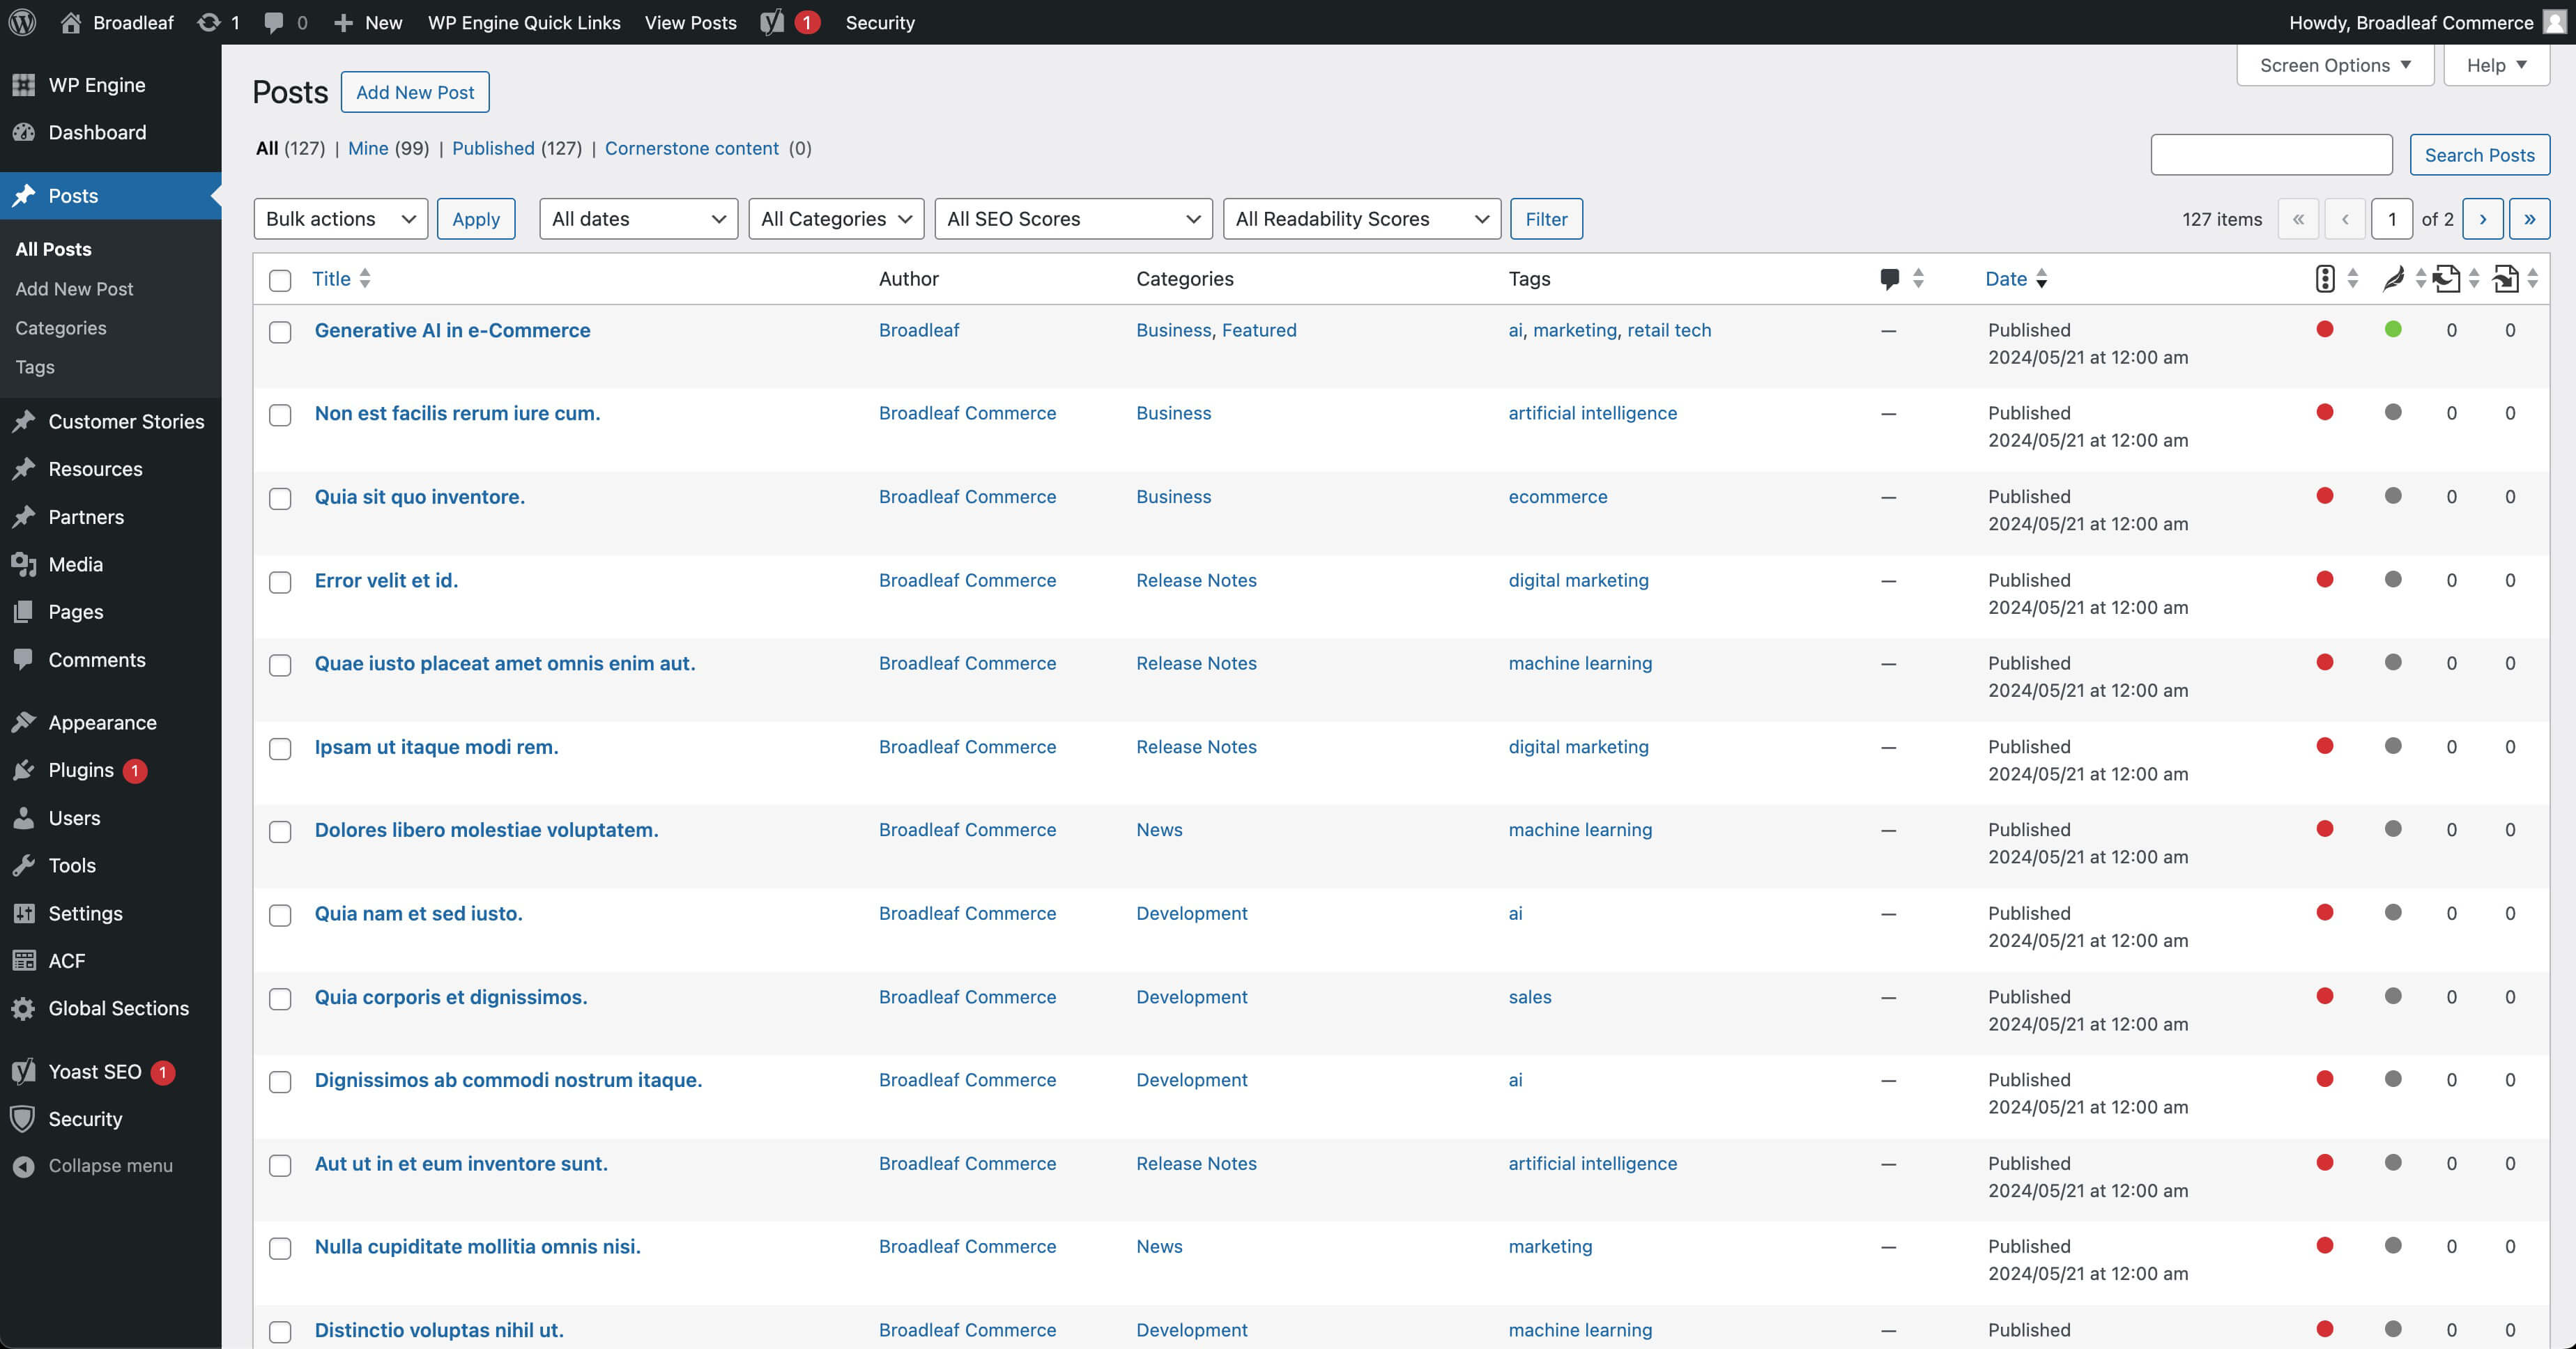2576x1349 pixels.
Task: Click the current page number field
Action: click(2391, 219)
